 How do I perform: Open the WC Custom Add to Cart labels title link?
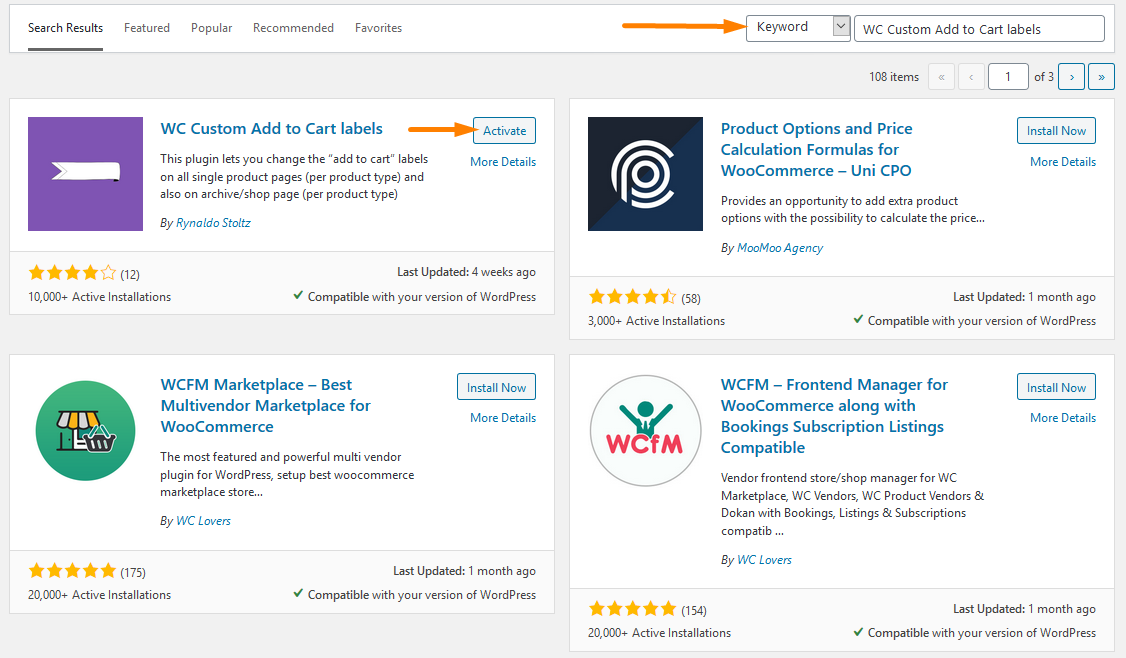pos(271,129)
